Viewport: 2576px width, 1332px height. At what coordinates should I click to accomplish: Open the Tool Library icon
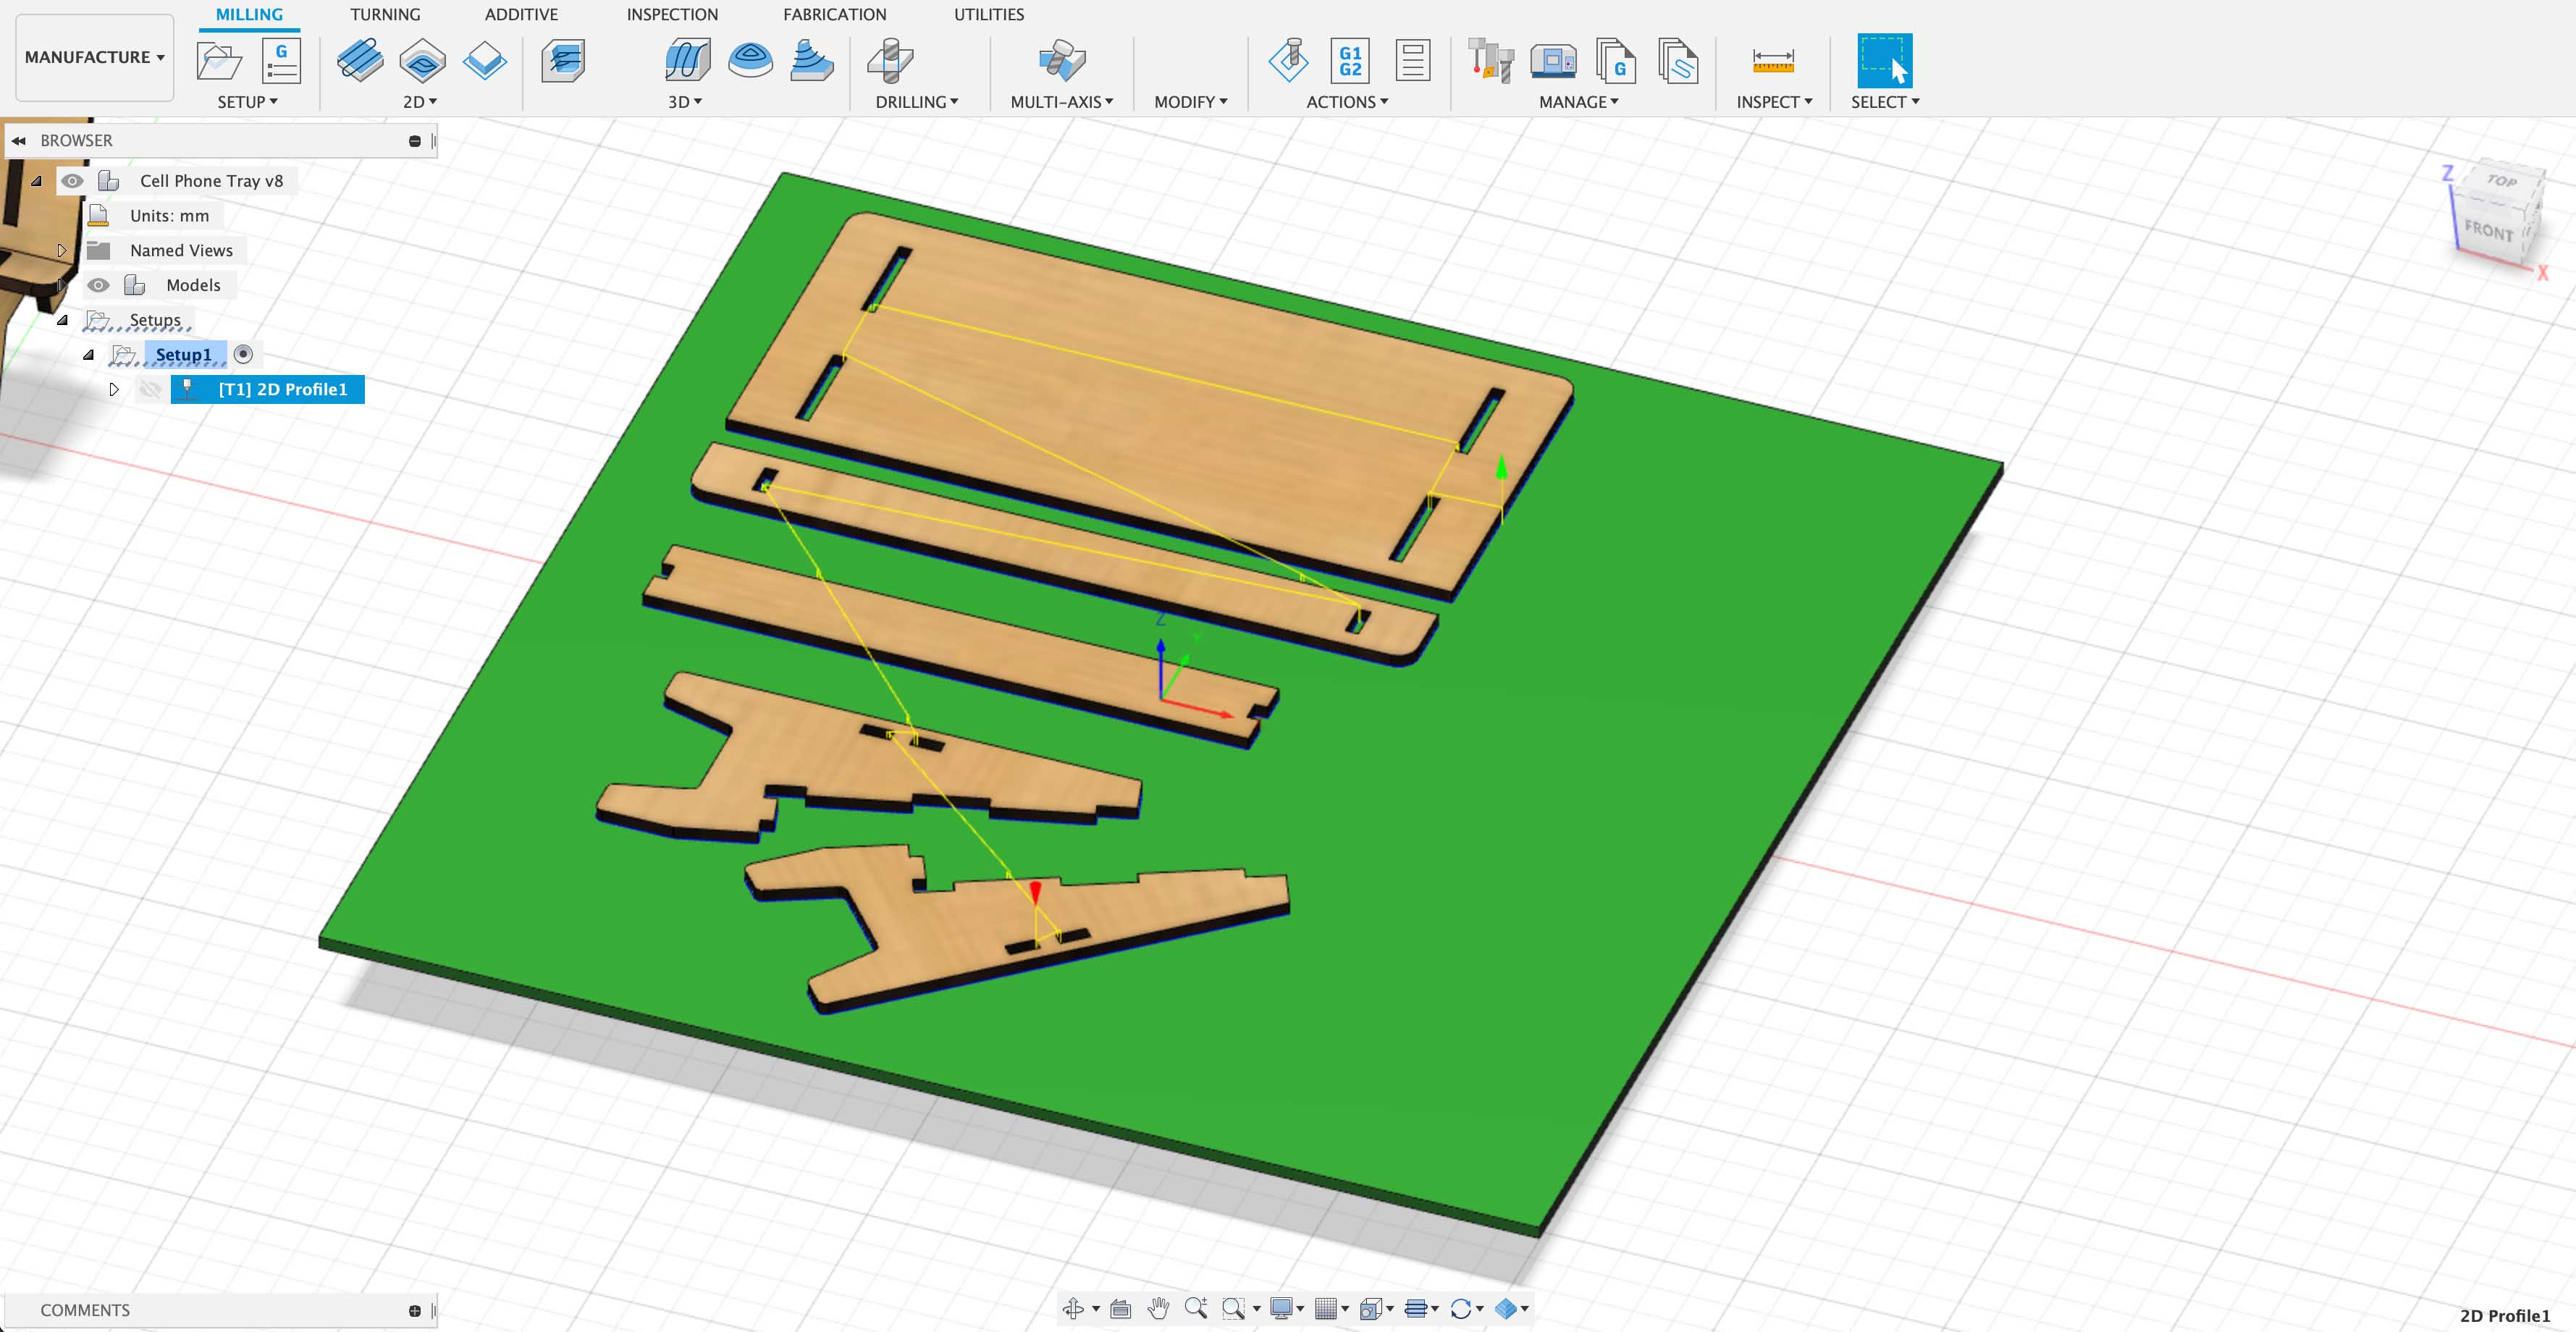(1490, 61)
